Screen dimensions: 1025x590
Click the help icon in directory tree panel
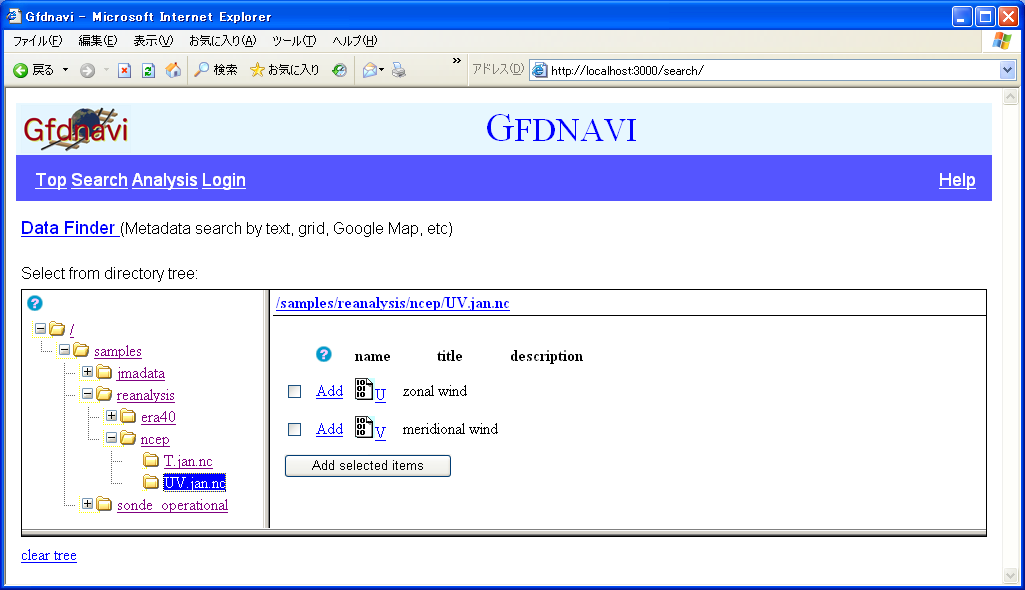point(35,303)
